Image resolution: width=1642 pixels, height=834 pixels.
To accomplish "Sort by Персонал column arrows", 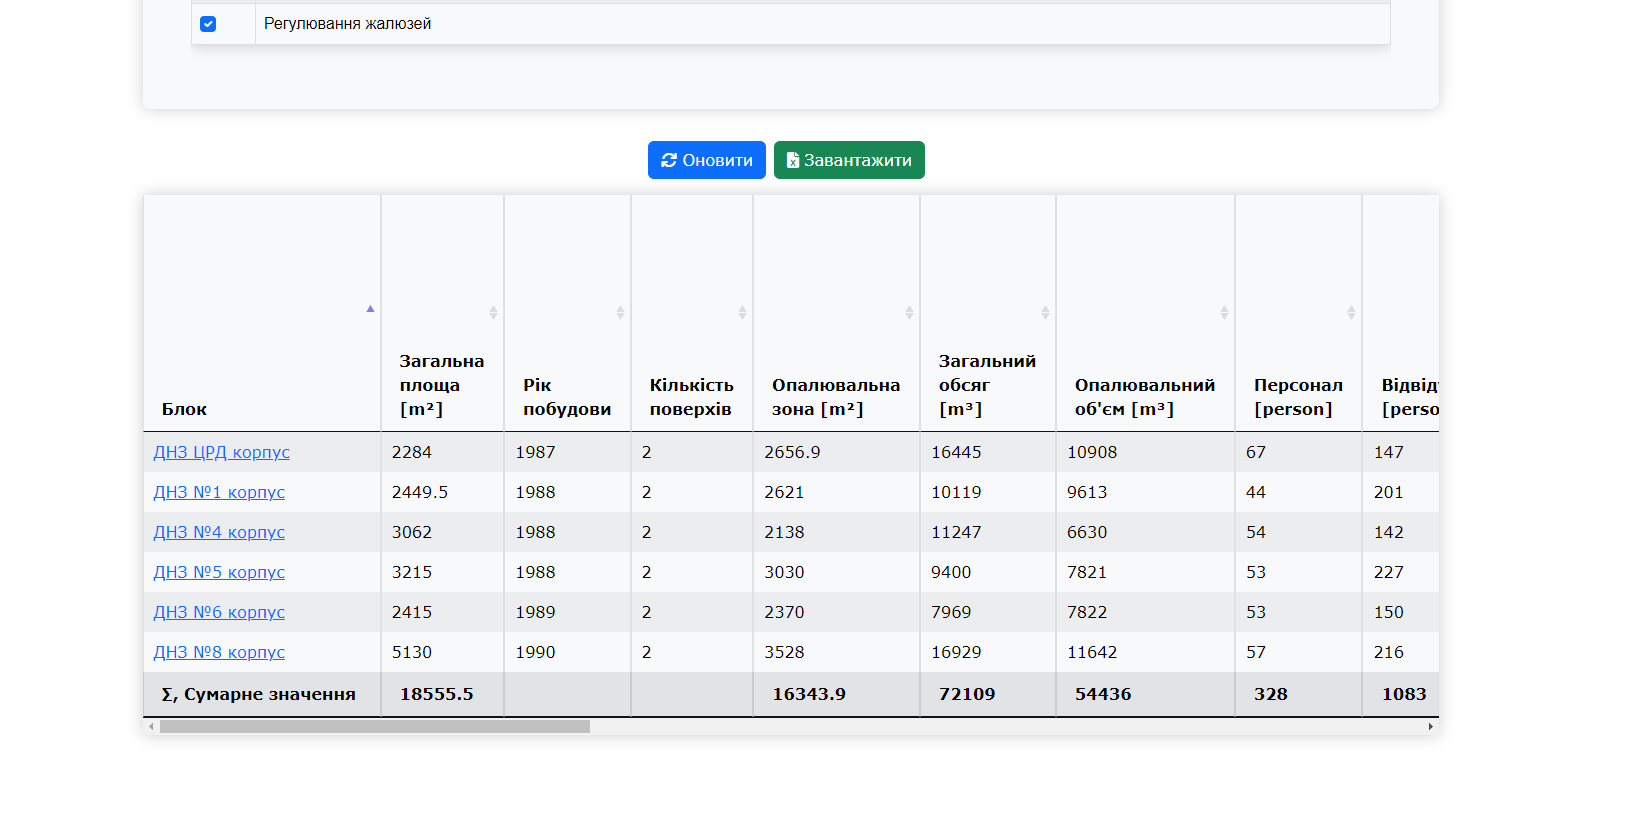I will (1351, 313).
